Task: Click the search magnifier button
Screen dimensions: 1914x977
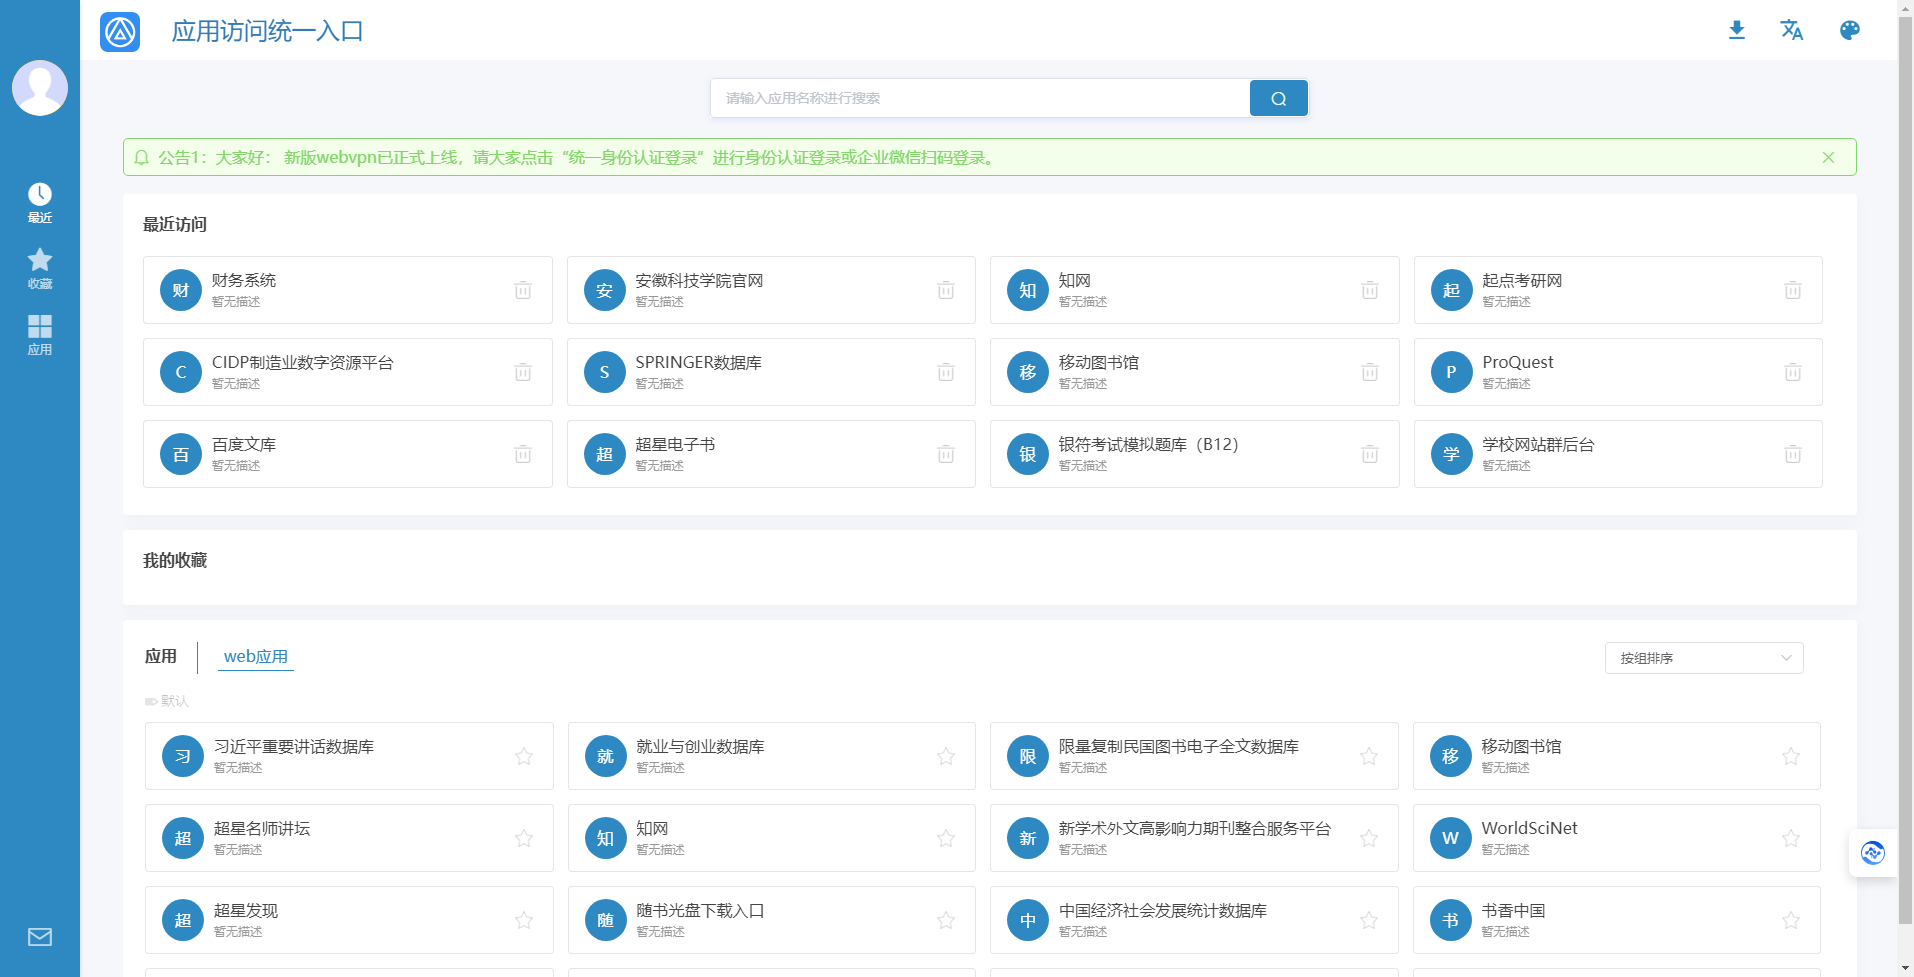Action: click(1278, 98)
